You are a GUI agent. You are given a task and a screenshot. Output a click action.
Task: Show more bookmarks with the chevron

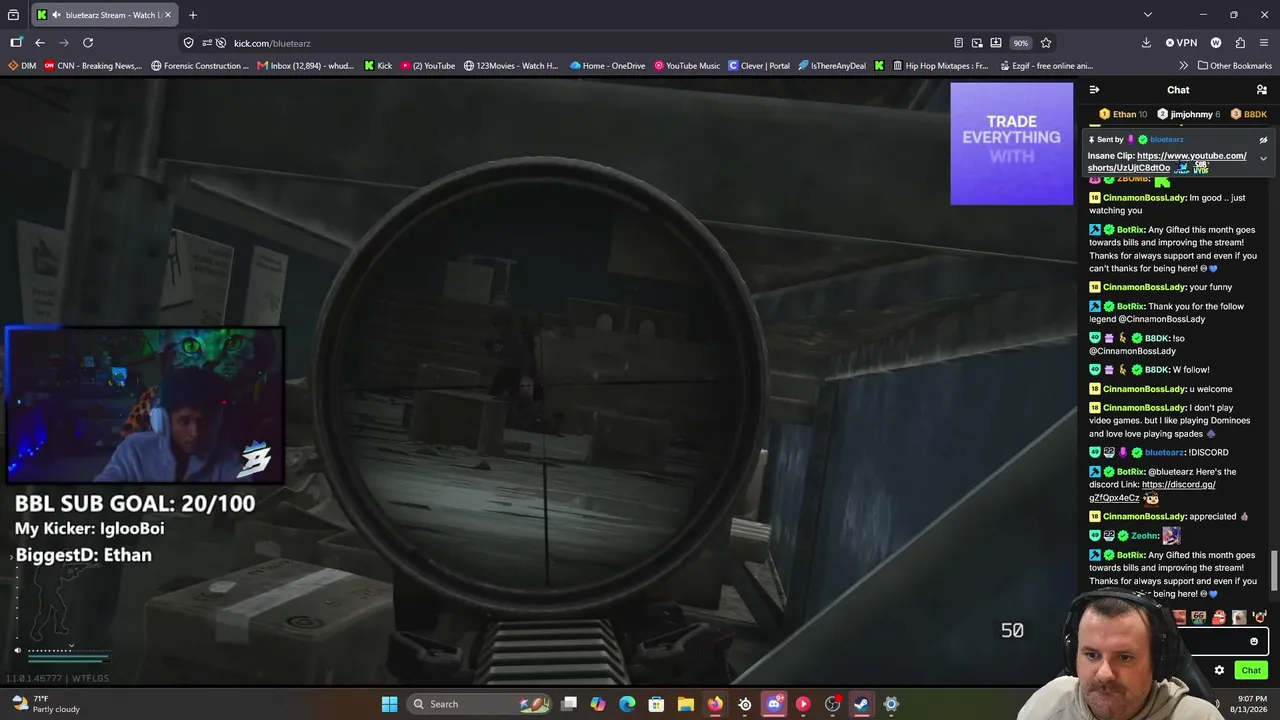pyautogui.click(x=1184, y=66)
